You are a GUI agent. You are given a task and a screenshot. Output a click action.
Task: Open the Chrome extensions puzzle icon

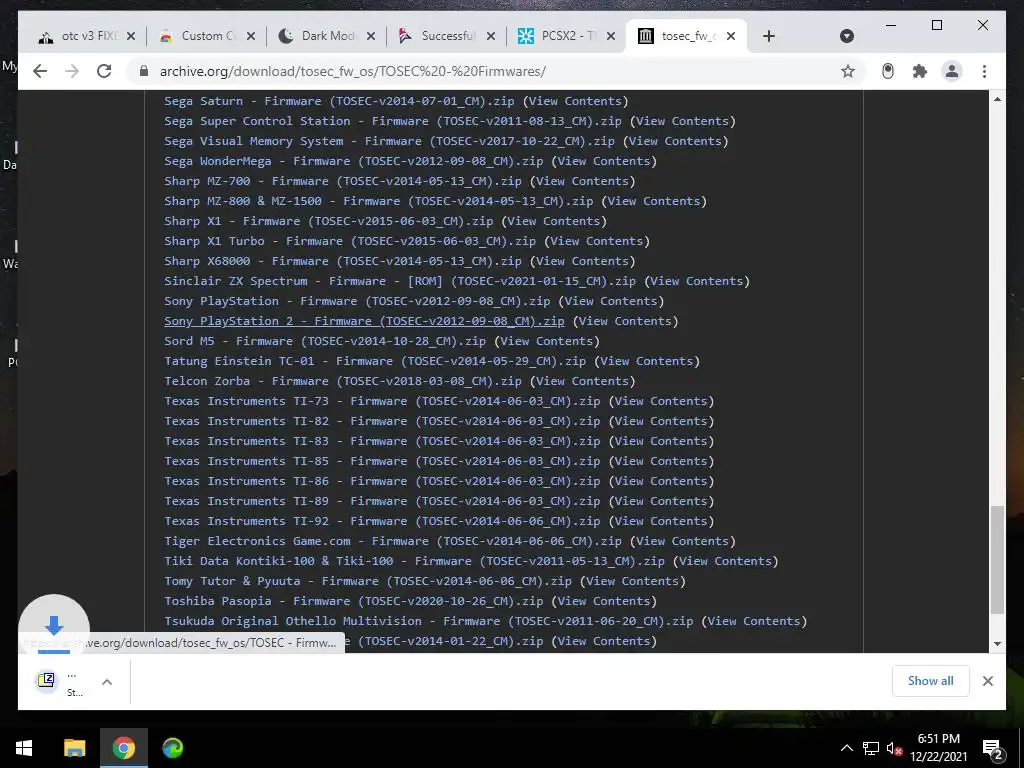click(x=920, y=71)
